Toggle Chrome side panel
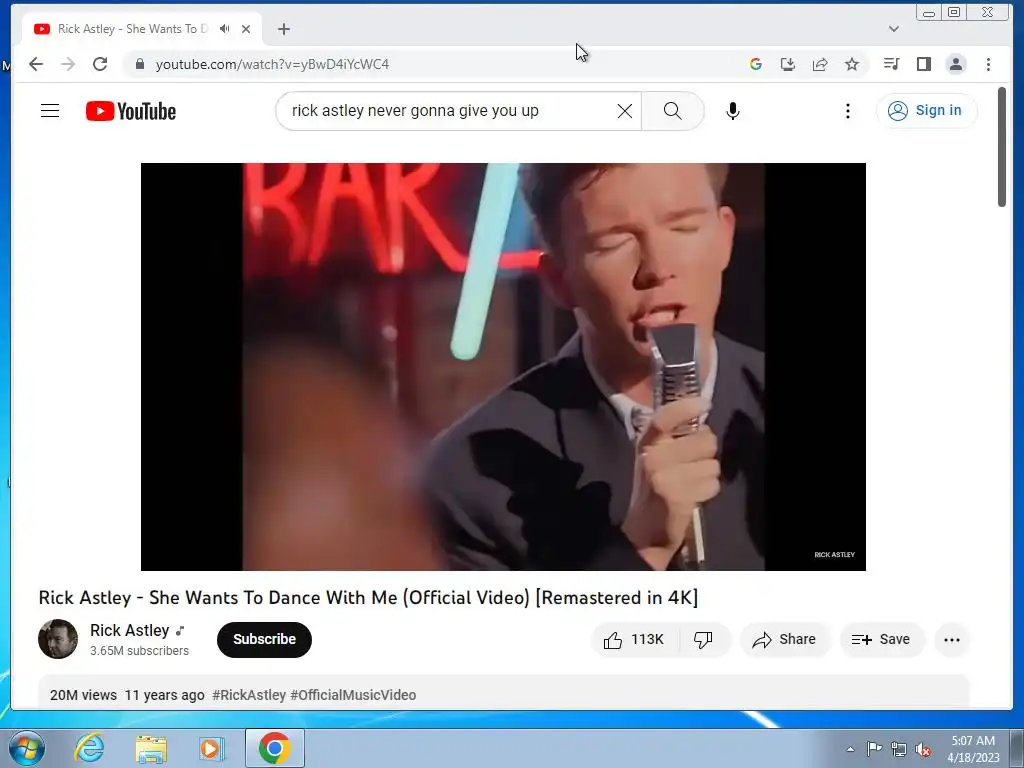 923,64
